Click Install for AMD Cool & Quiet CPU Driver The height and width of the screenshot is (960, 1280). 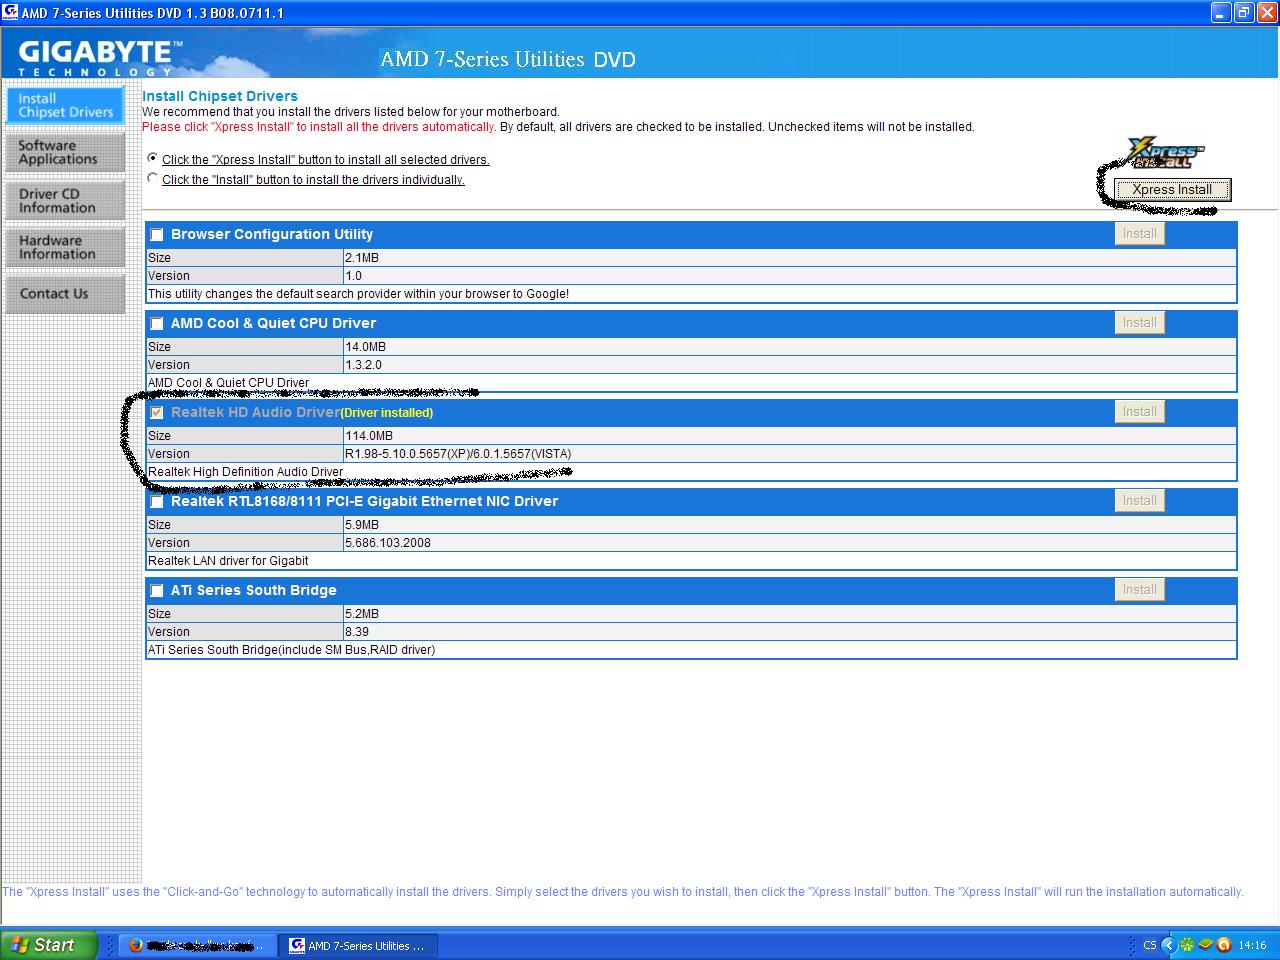(1139, 322)
